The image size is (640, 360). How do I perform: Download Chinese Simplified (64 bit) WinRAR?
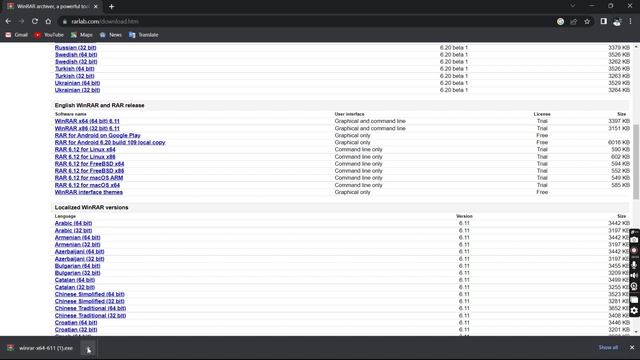pyautogui.click(x=89, y=294)
